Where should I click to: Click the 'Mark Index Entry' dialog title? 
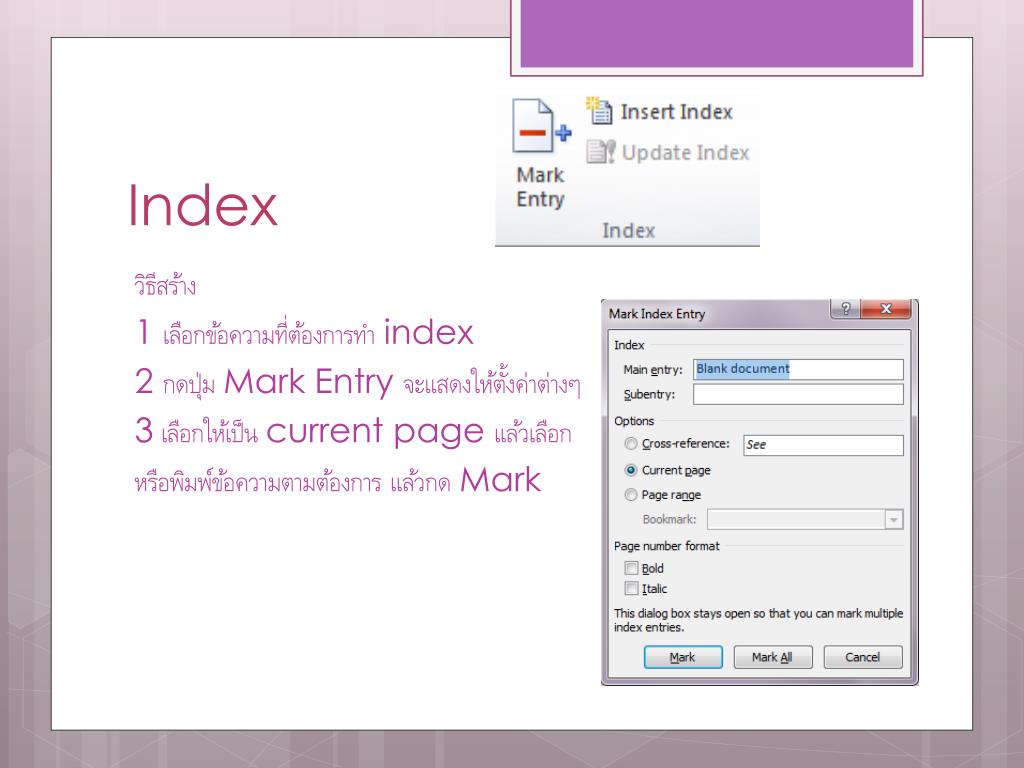(x=657, y=314)
